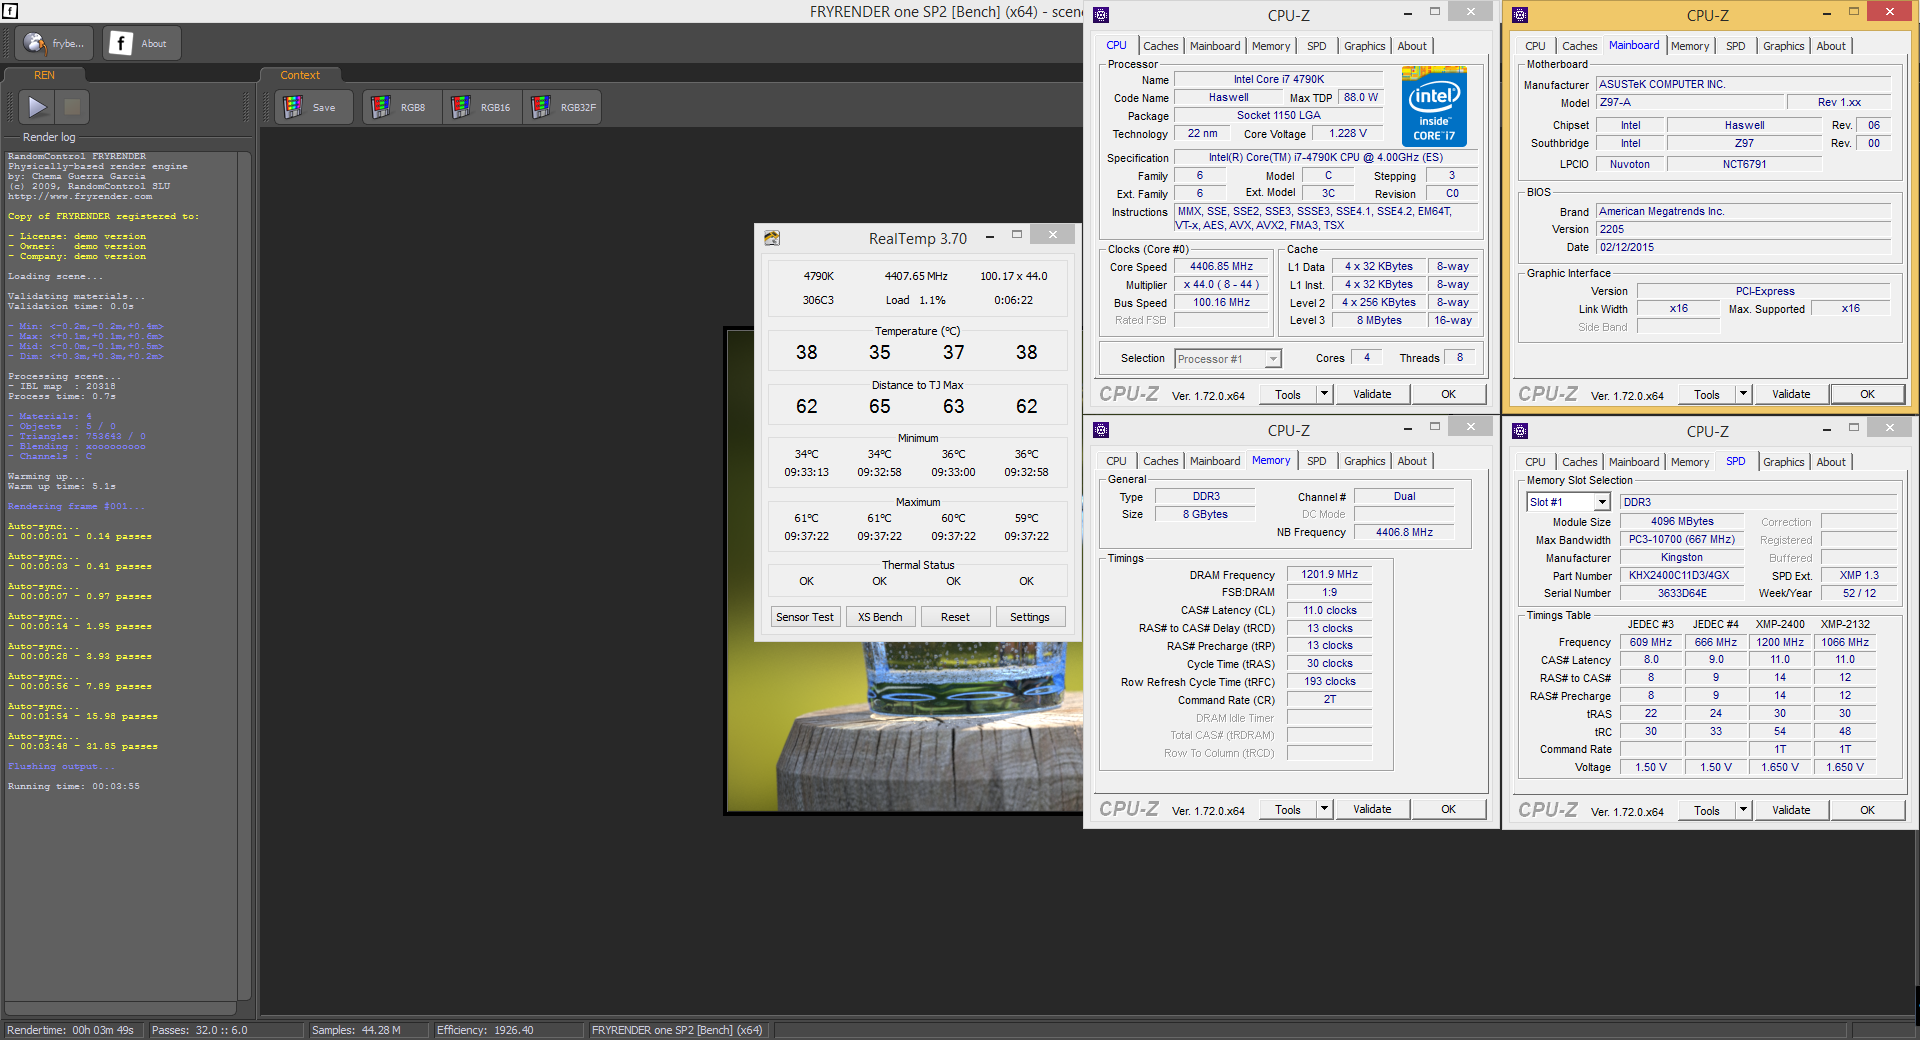Screen dimensions: 1920x1040
Task: Click RealTemp 4407.65 MHz clock reading
Action: 916,276
